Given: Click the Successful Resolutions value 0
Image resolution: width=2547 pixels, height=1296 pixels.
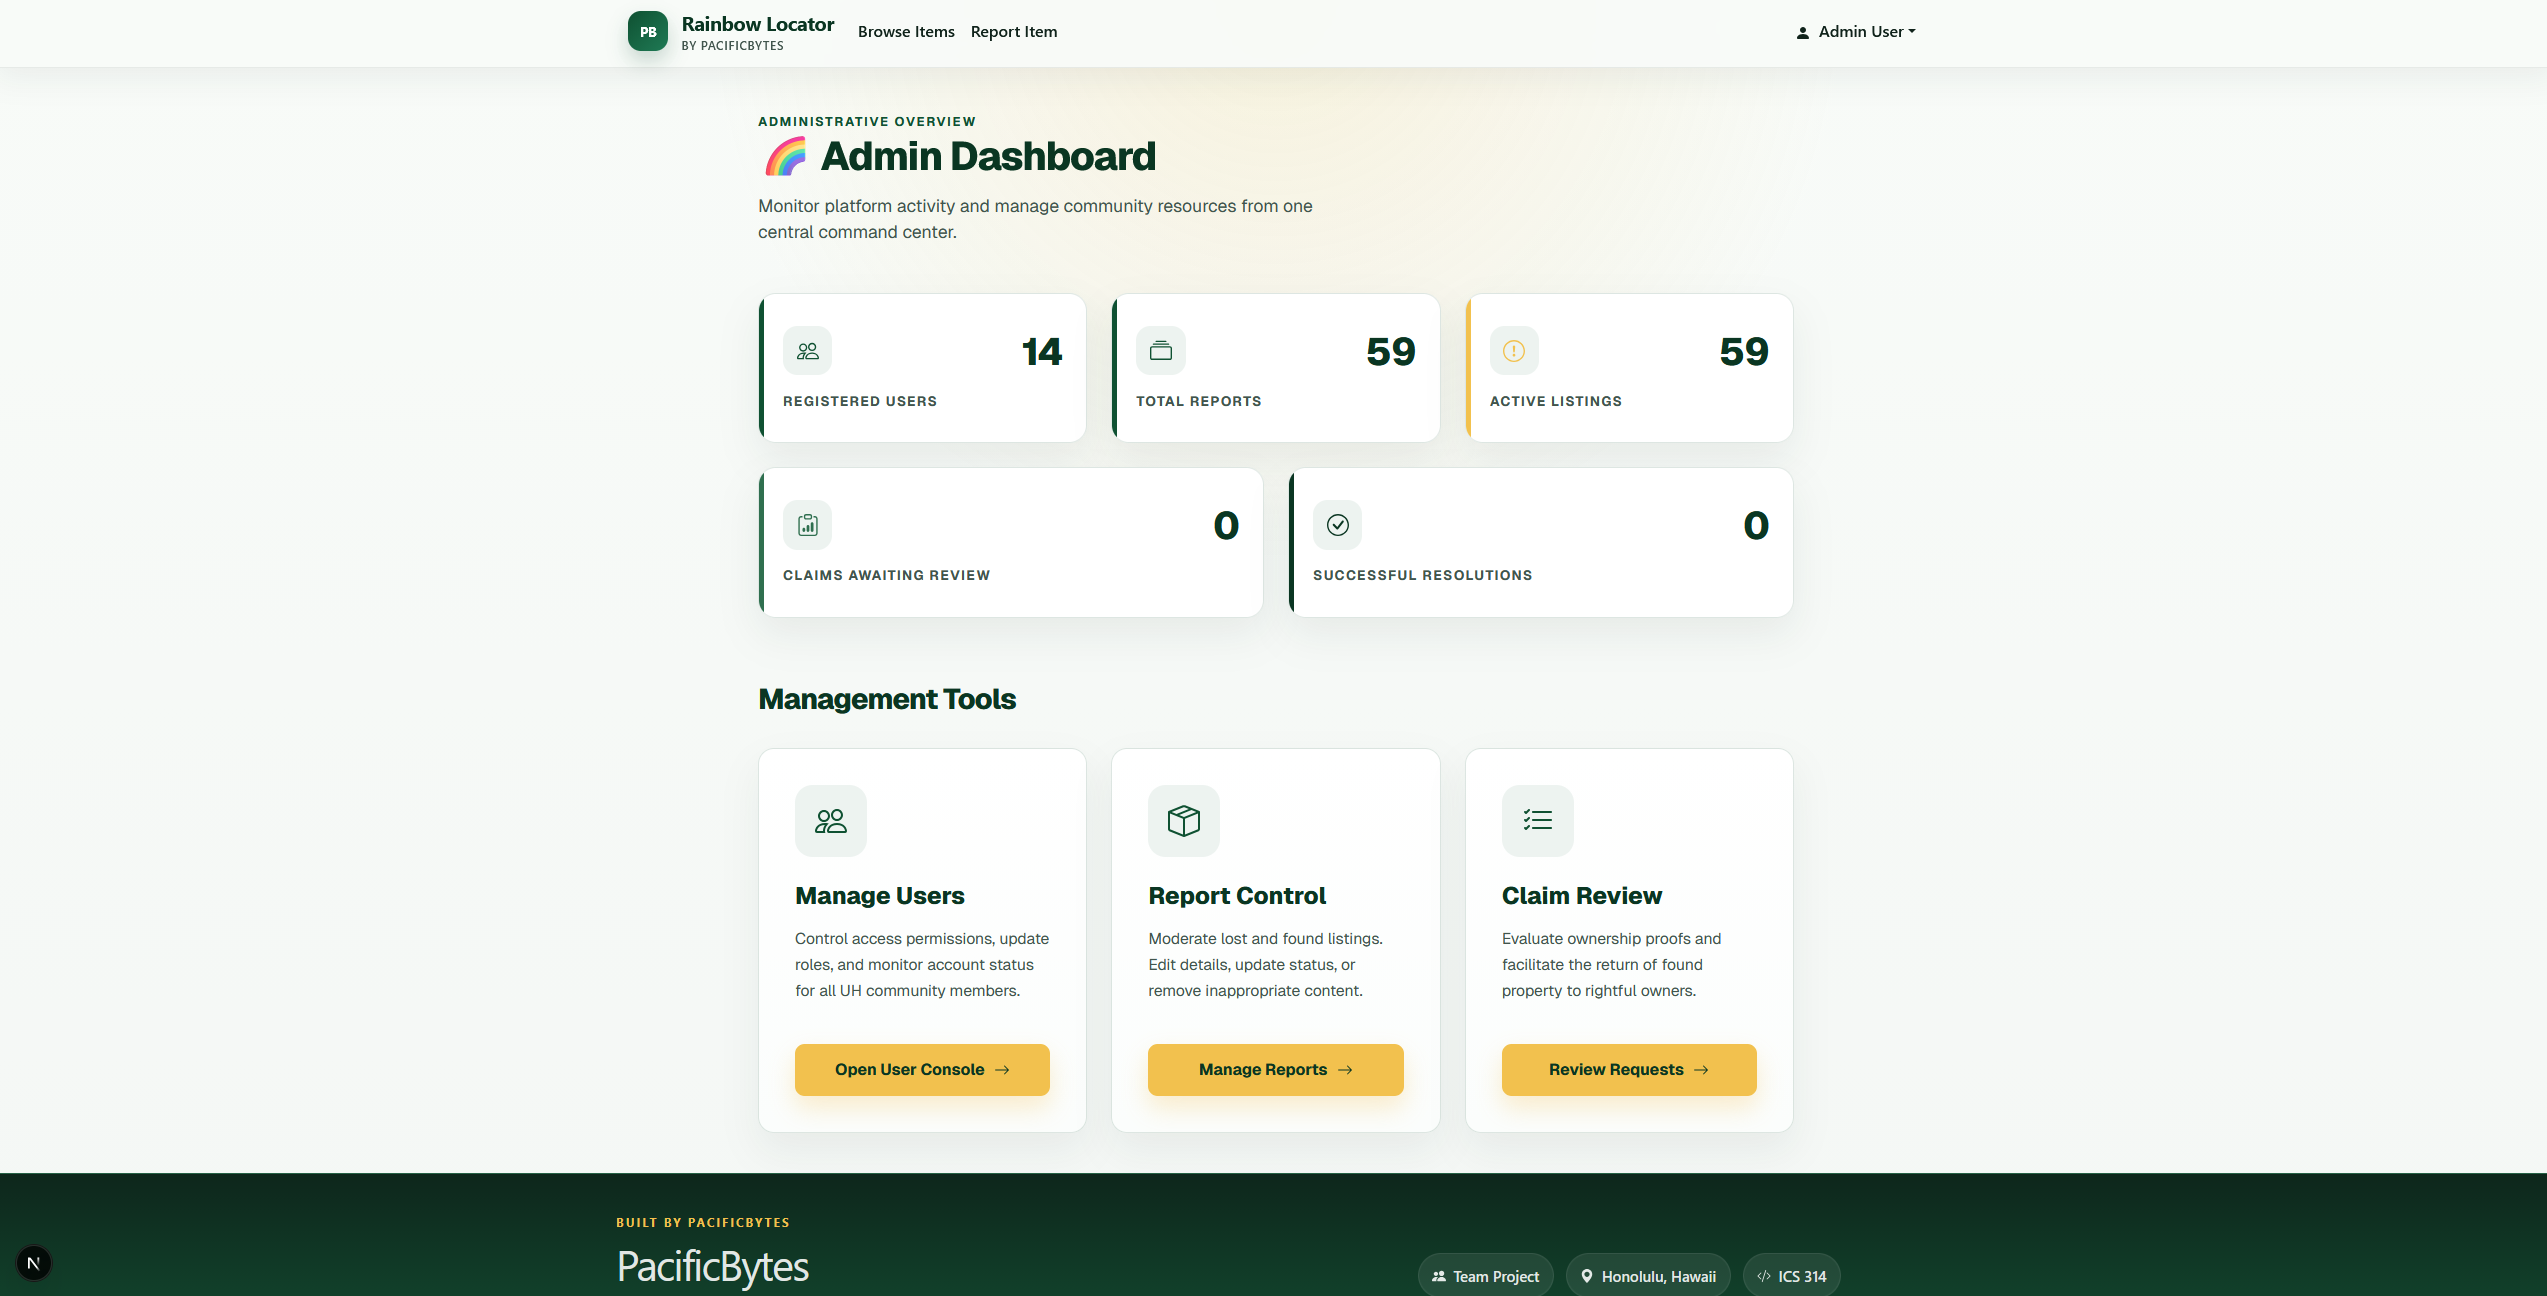Looking at the screenshot, I should (1756, 526).
